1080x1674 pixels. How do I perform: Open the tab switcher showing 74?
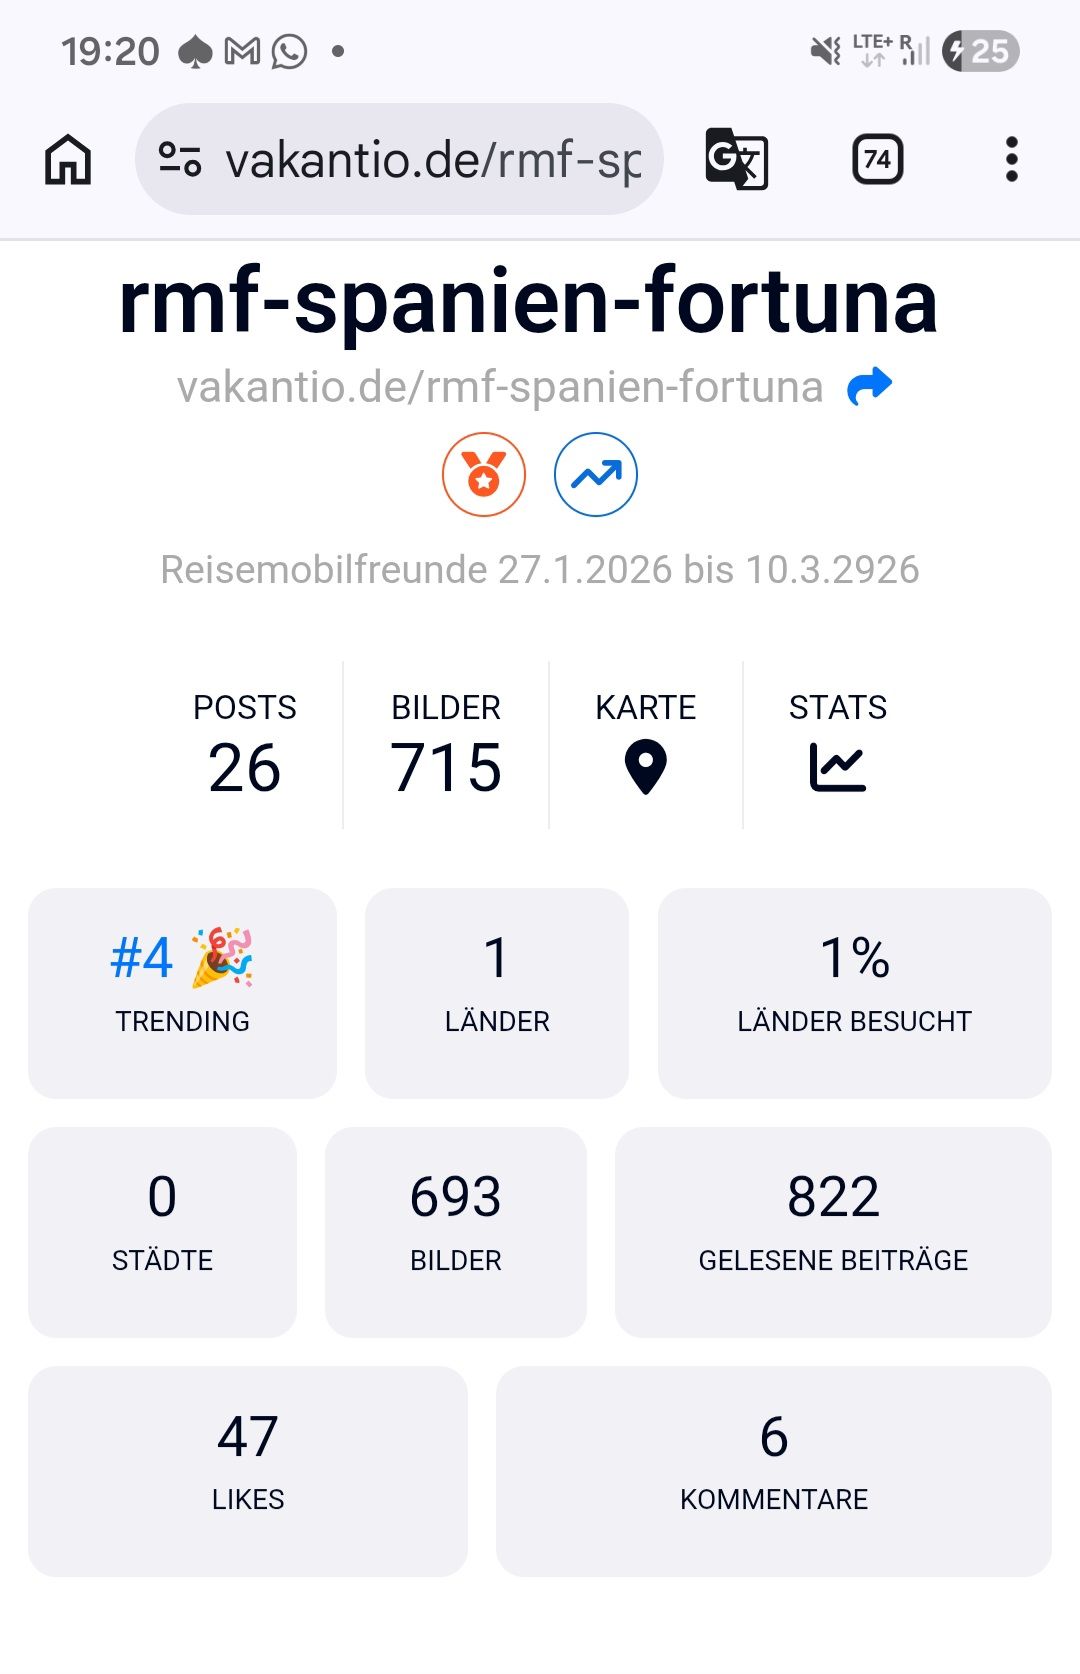(878, 159)
